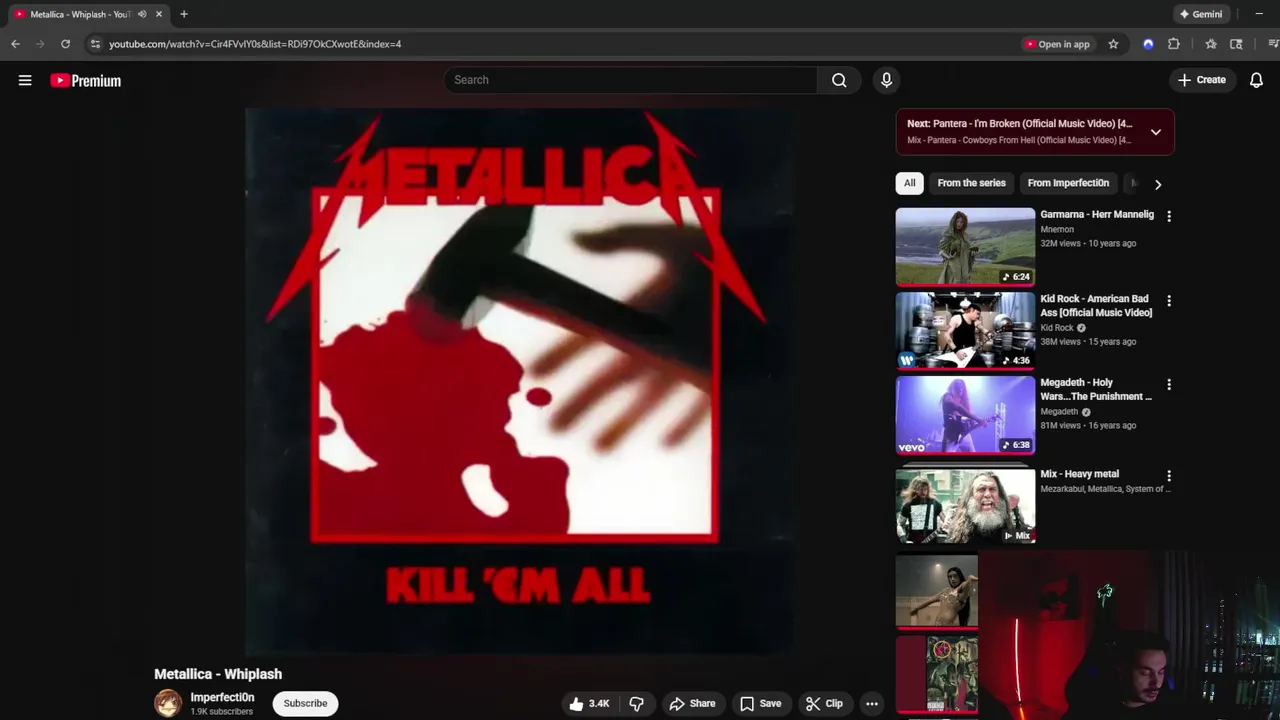Open Kid Rock American Bad Ass thumbnail
The width and height of the screenshot is (1280, 720).
click(965, 331)
